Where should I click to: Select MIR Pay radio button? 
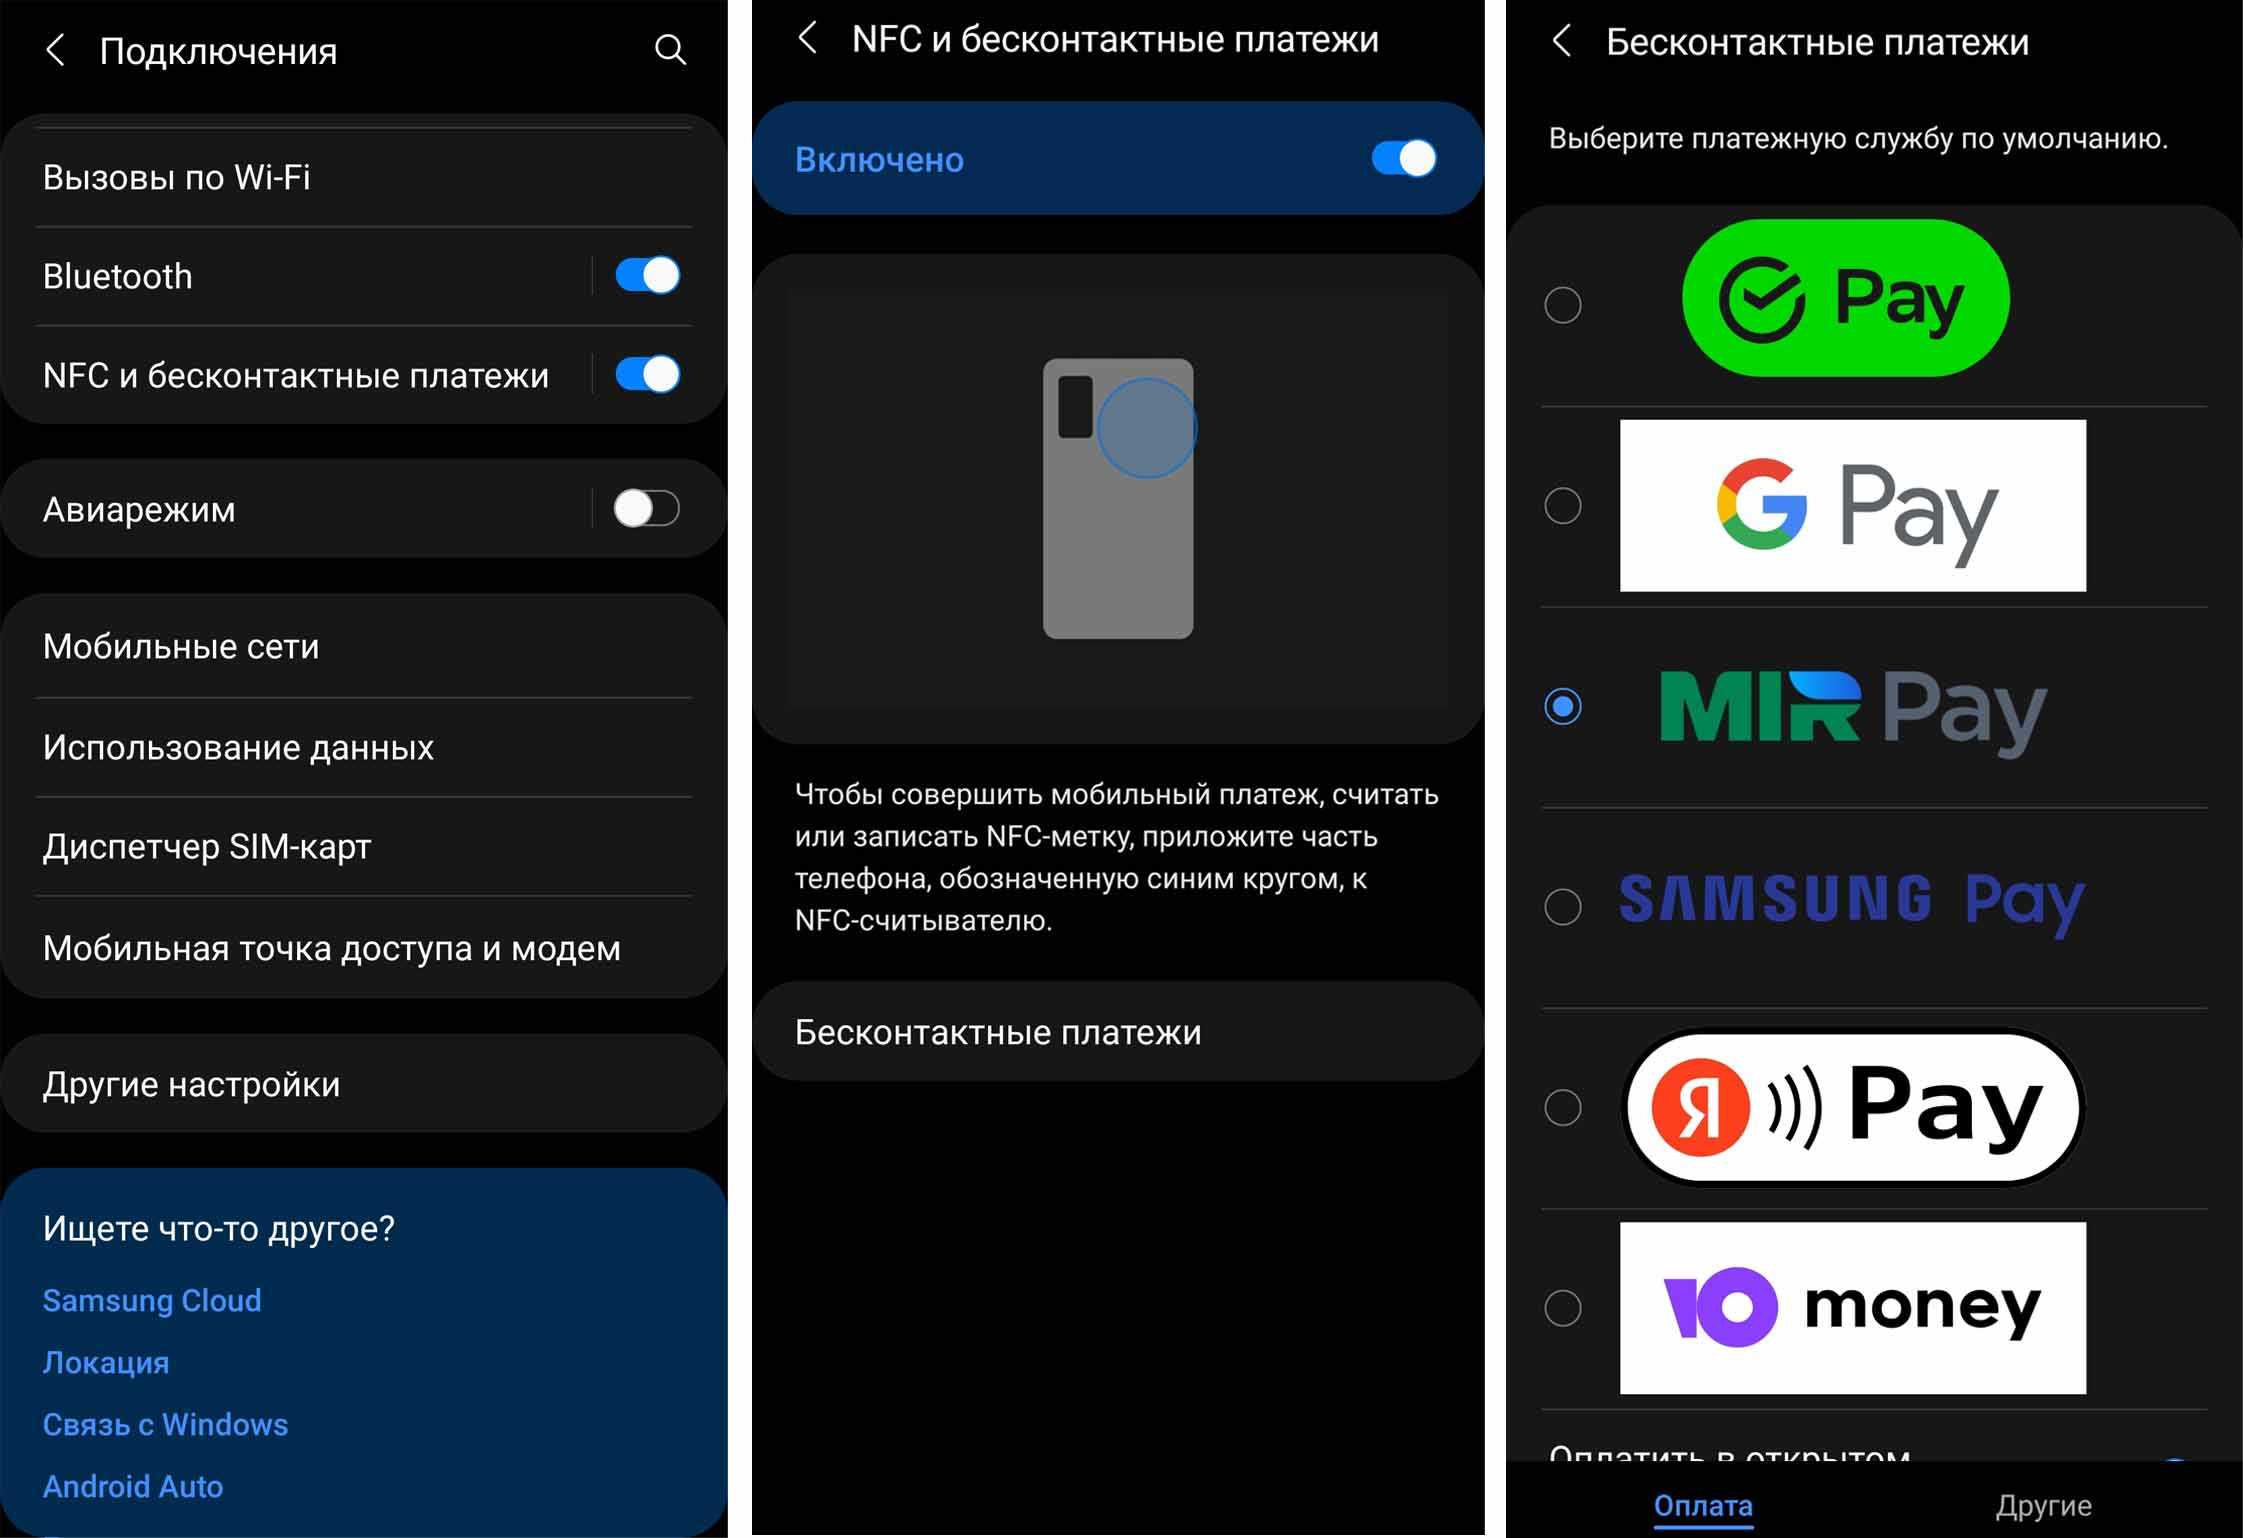pos(1563,706)
